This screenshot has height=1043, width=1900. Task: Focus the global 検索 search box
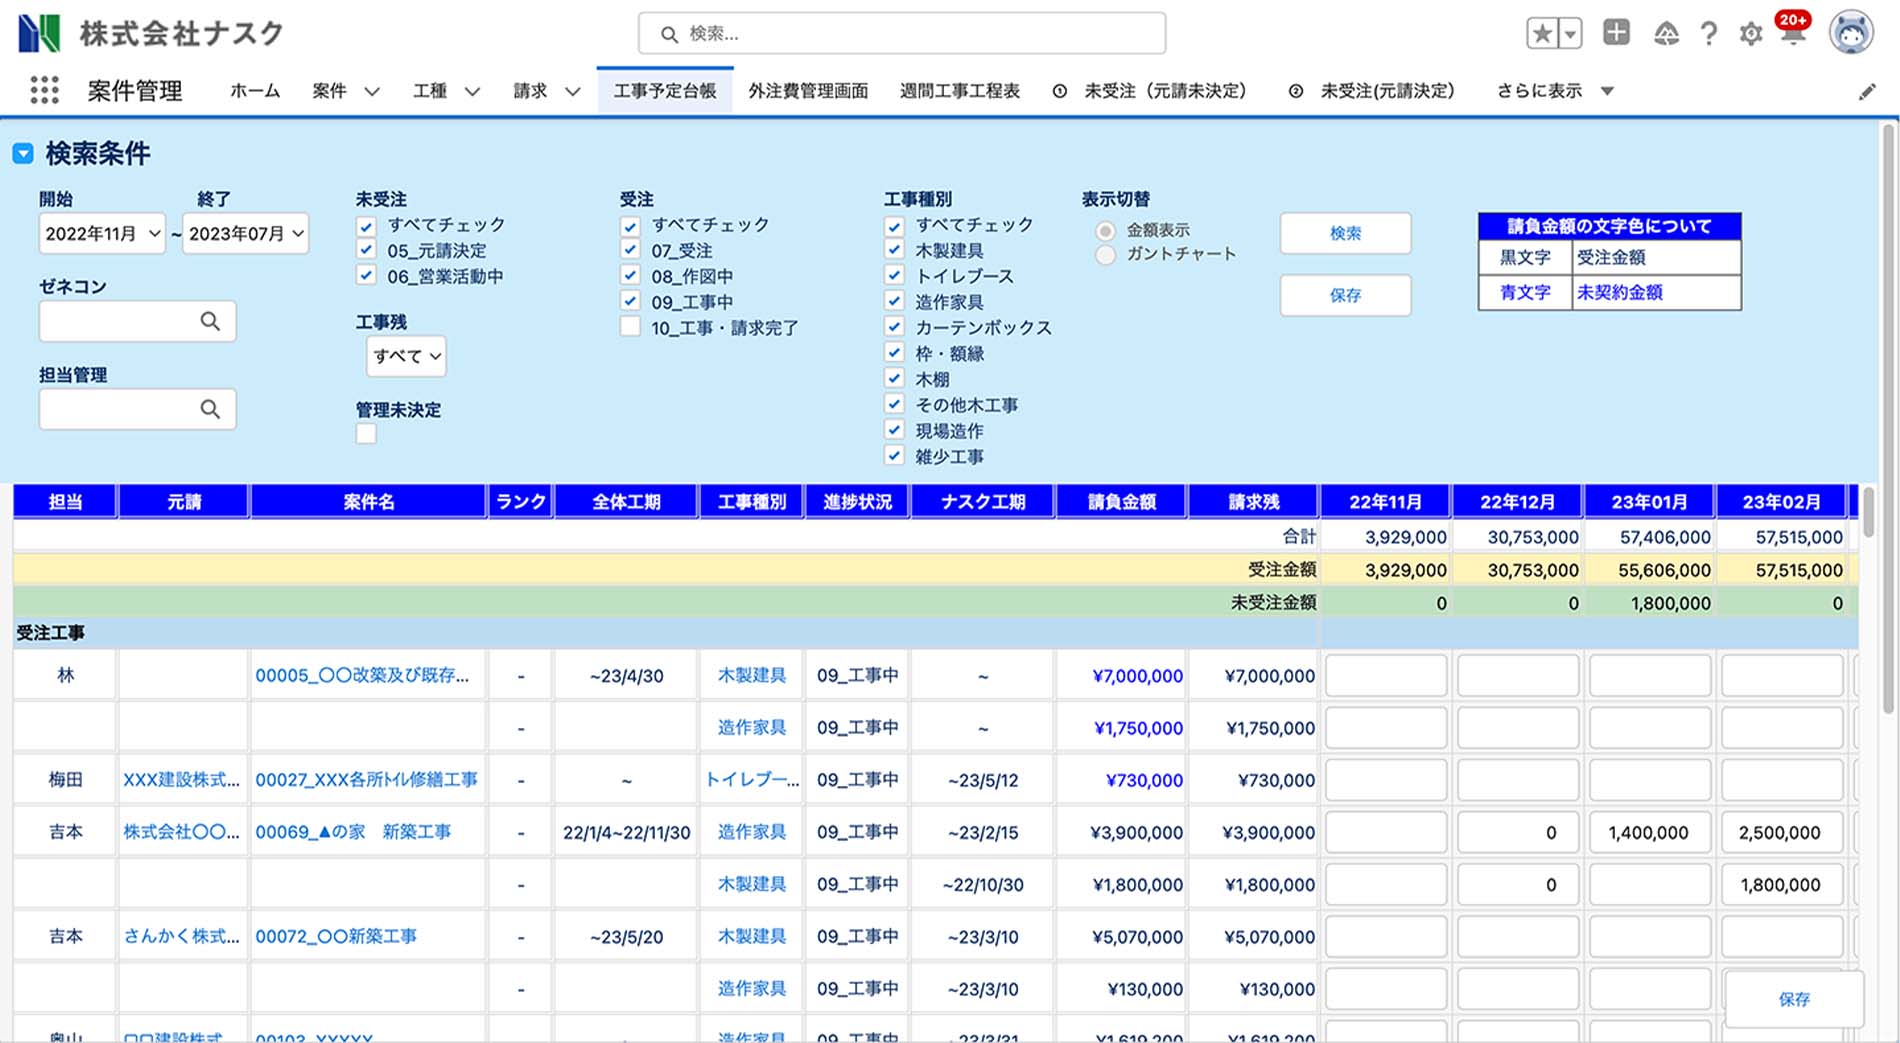(x=902, y=34)
